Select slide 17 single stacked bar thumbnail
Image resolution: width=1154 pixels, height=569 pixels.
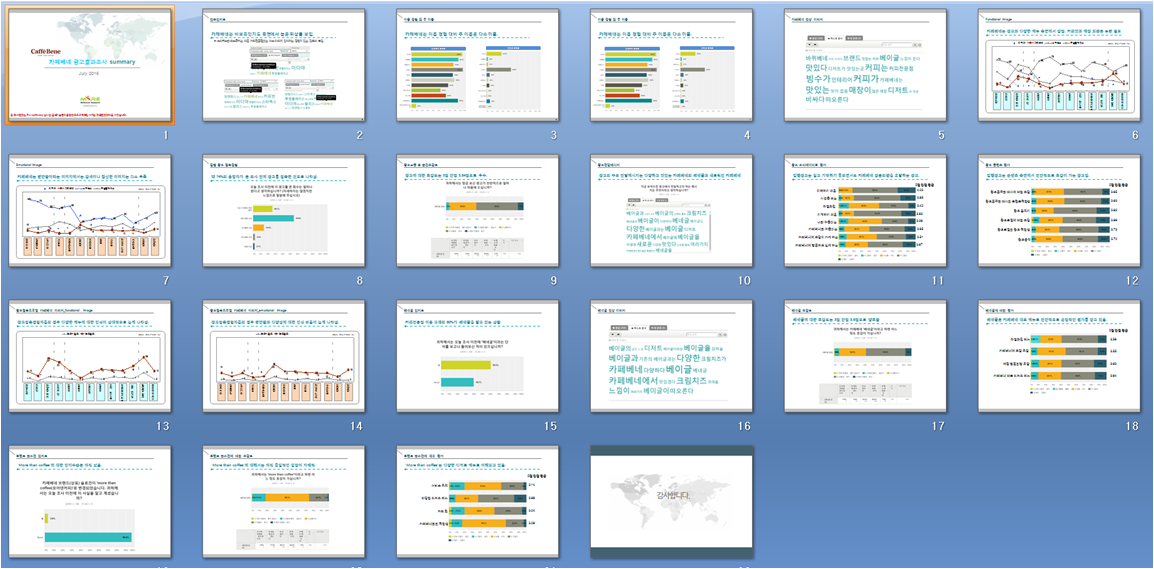(866, 356)
